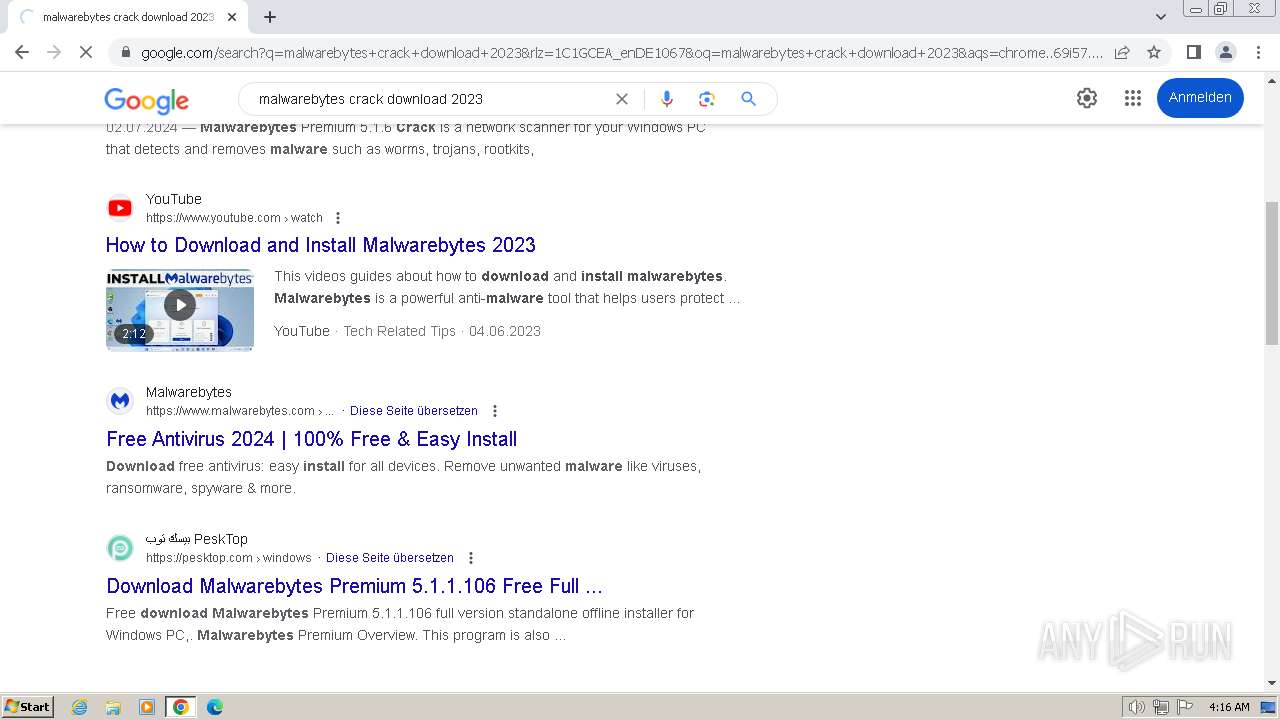Click the pesktop.com windows URL text
Viewport: 1280px width, 720px height.
pyautogui.click(x=228, y=558)
